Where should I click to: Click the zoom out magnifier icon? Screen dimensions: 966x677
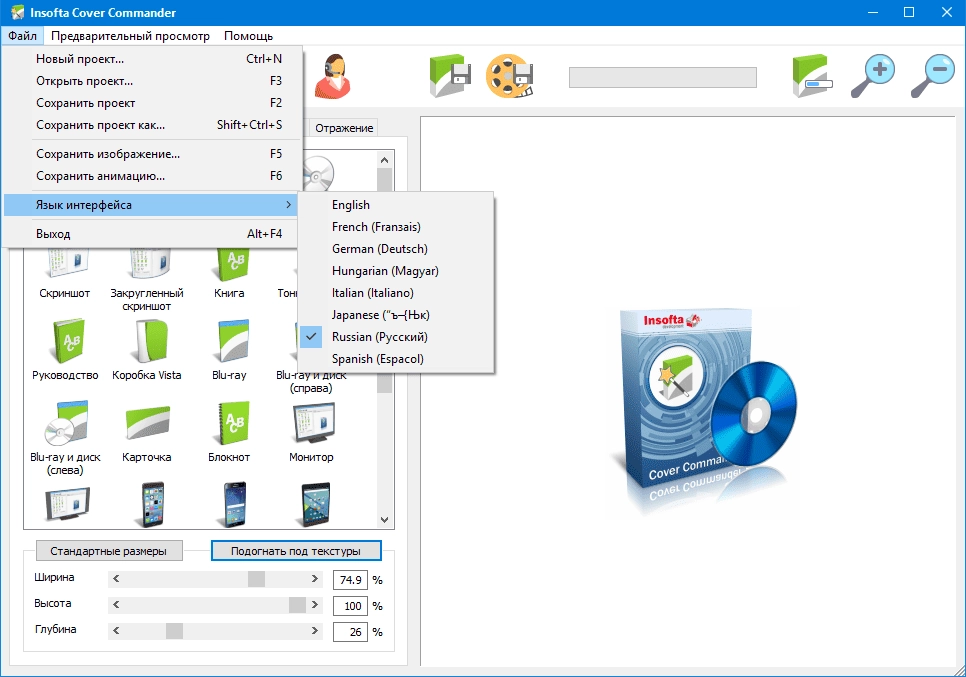click(933, 76)
